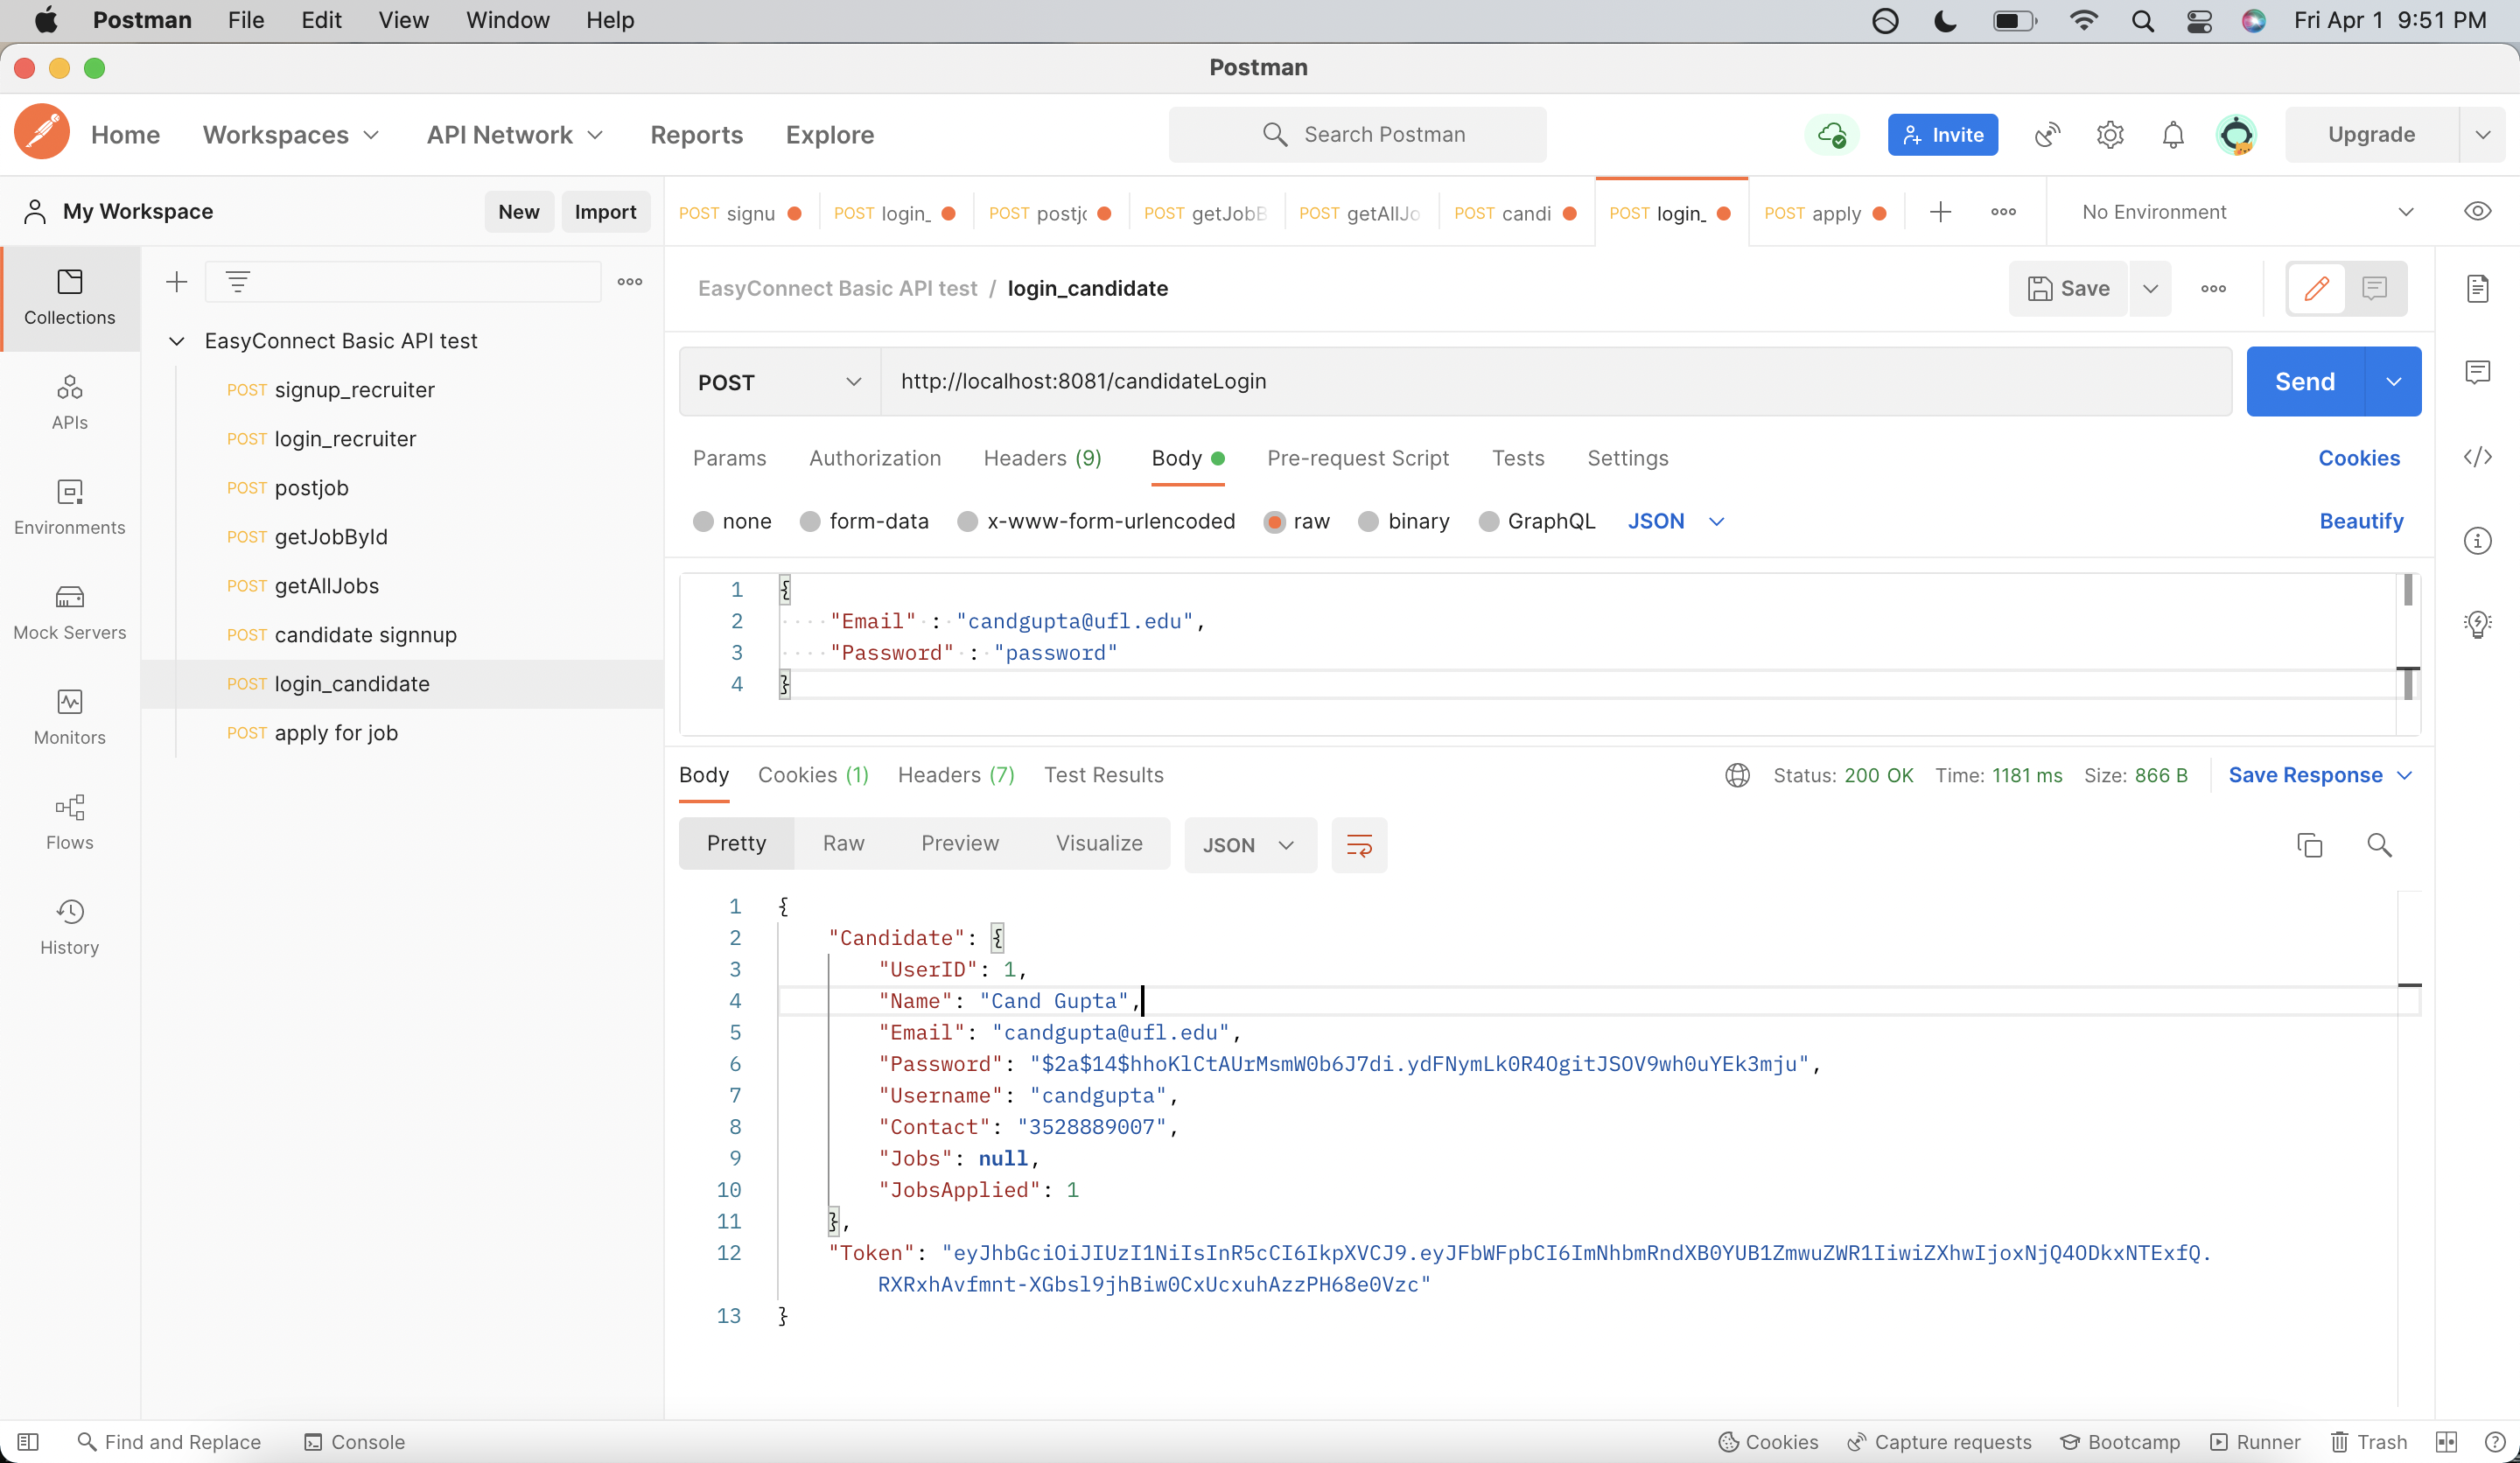Copy the response body to clipboard

tap(2309, 845)
